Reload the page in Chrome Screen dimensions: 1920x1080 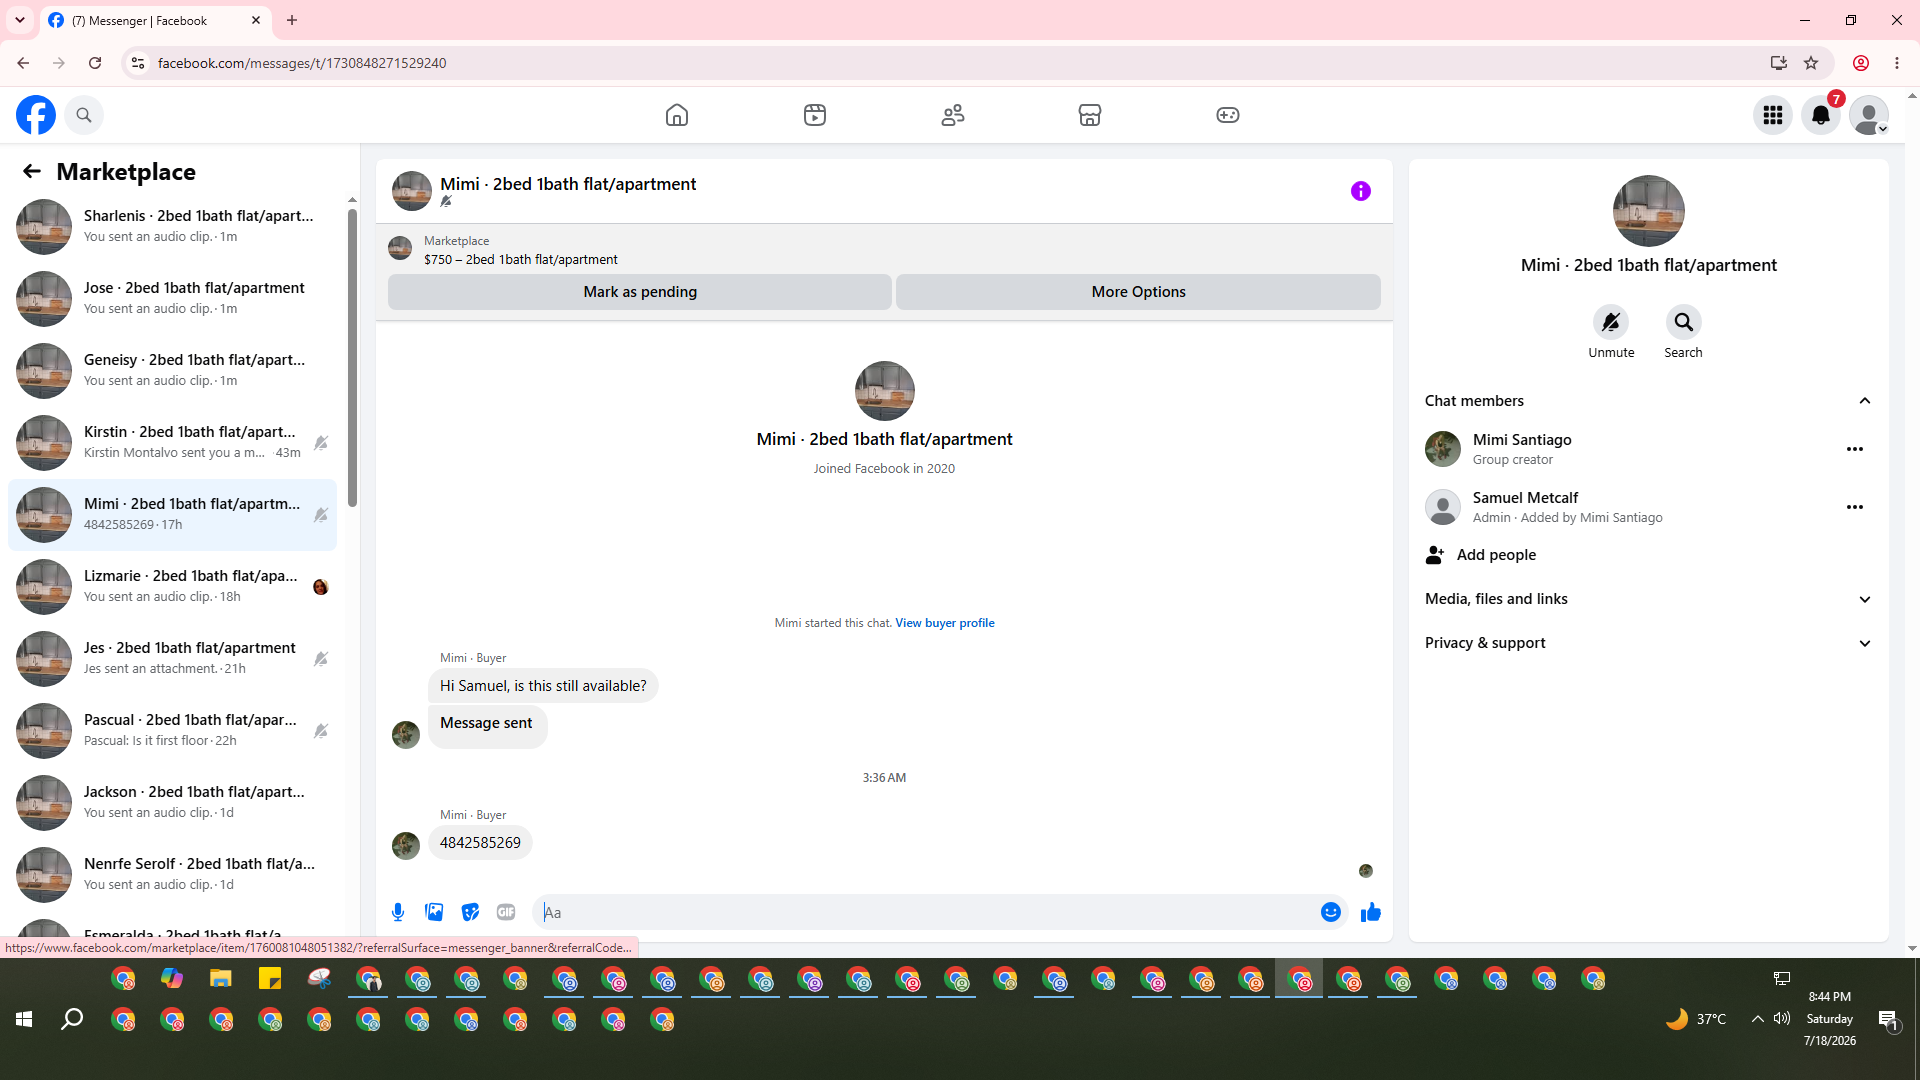point(95,63)
